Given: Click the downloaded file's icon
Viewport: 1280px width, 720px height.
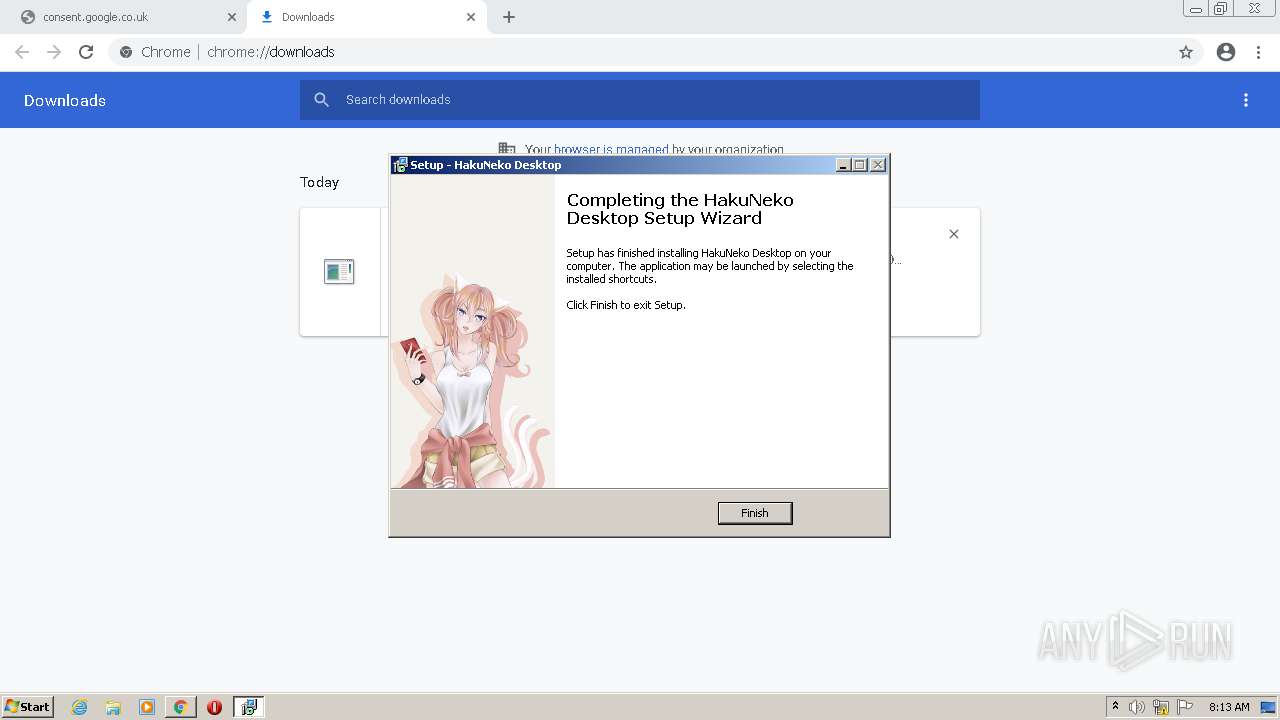Looking at the screenshot, I should [x=339, y=271].
